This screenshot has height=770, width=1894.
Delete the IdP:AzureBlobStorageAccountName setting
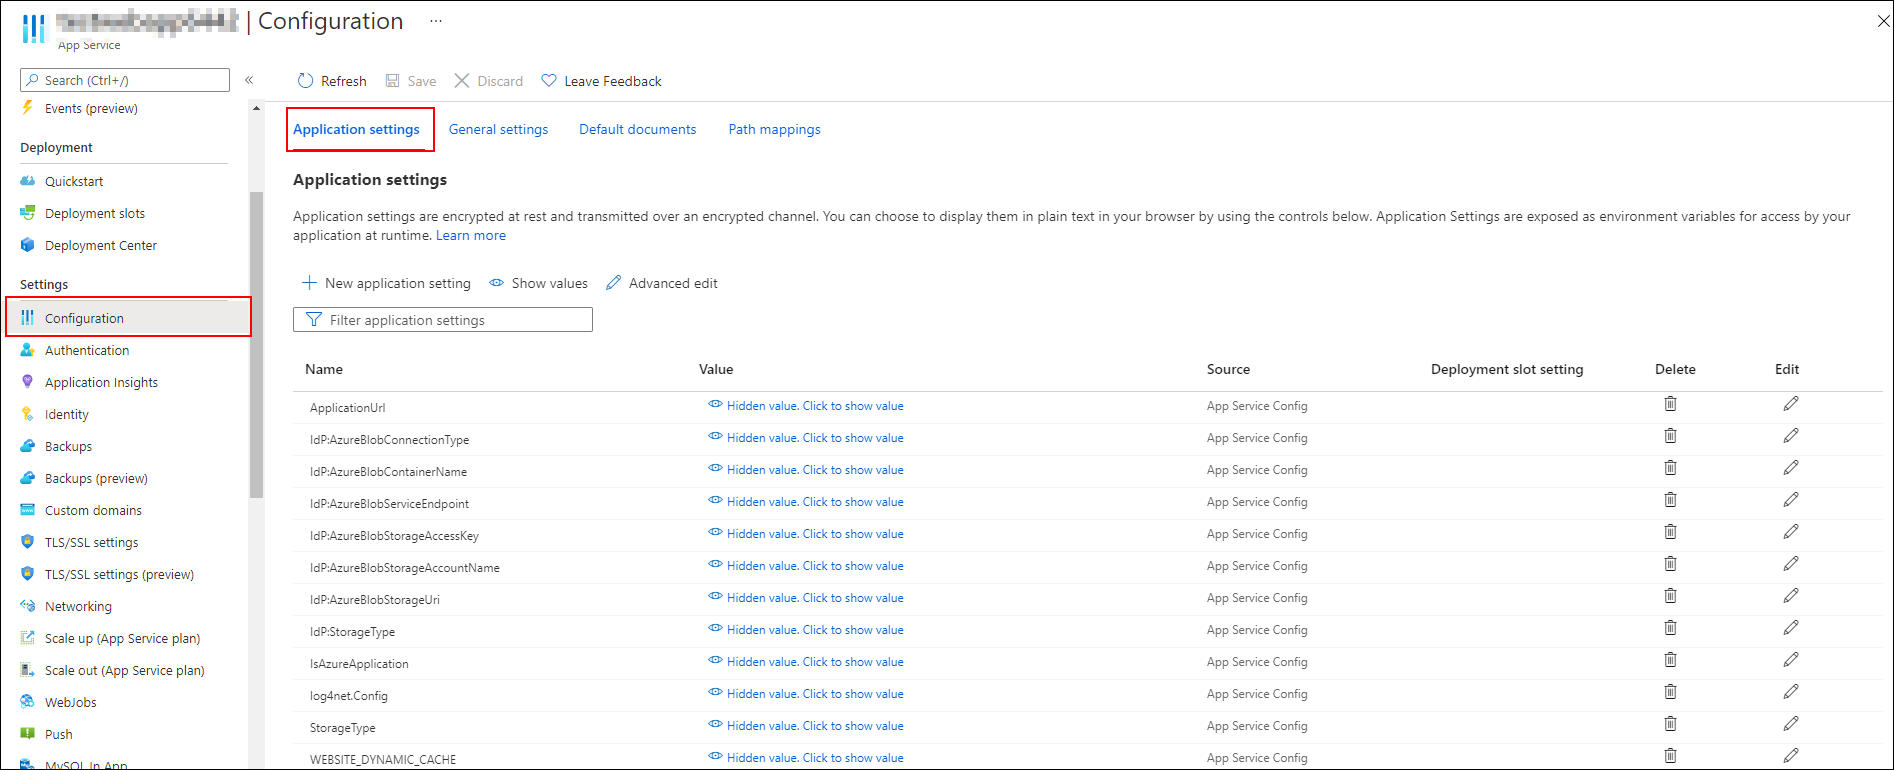pyautogui.click(x=1670, y=564)
